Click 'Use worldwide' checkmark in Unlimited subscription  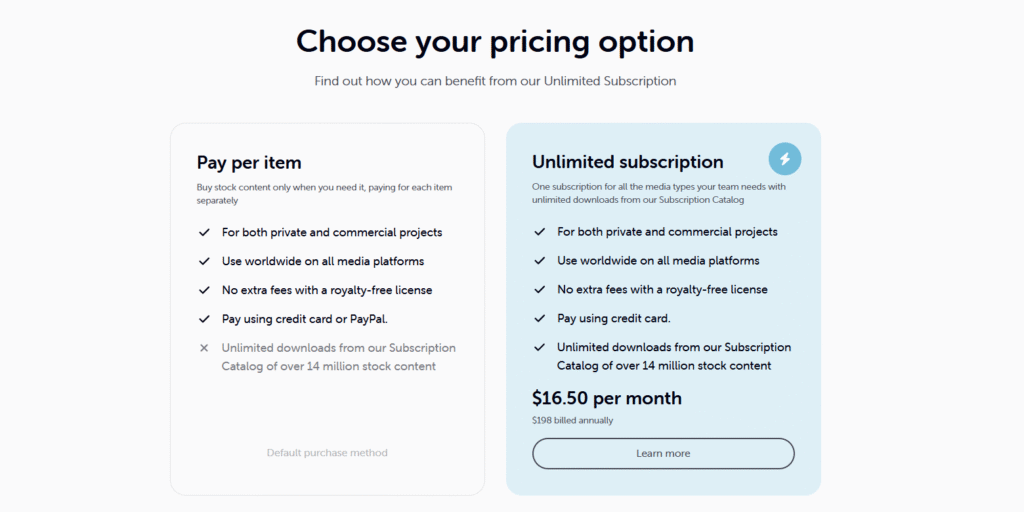pyautogui.click(x=539, y=261)
